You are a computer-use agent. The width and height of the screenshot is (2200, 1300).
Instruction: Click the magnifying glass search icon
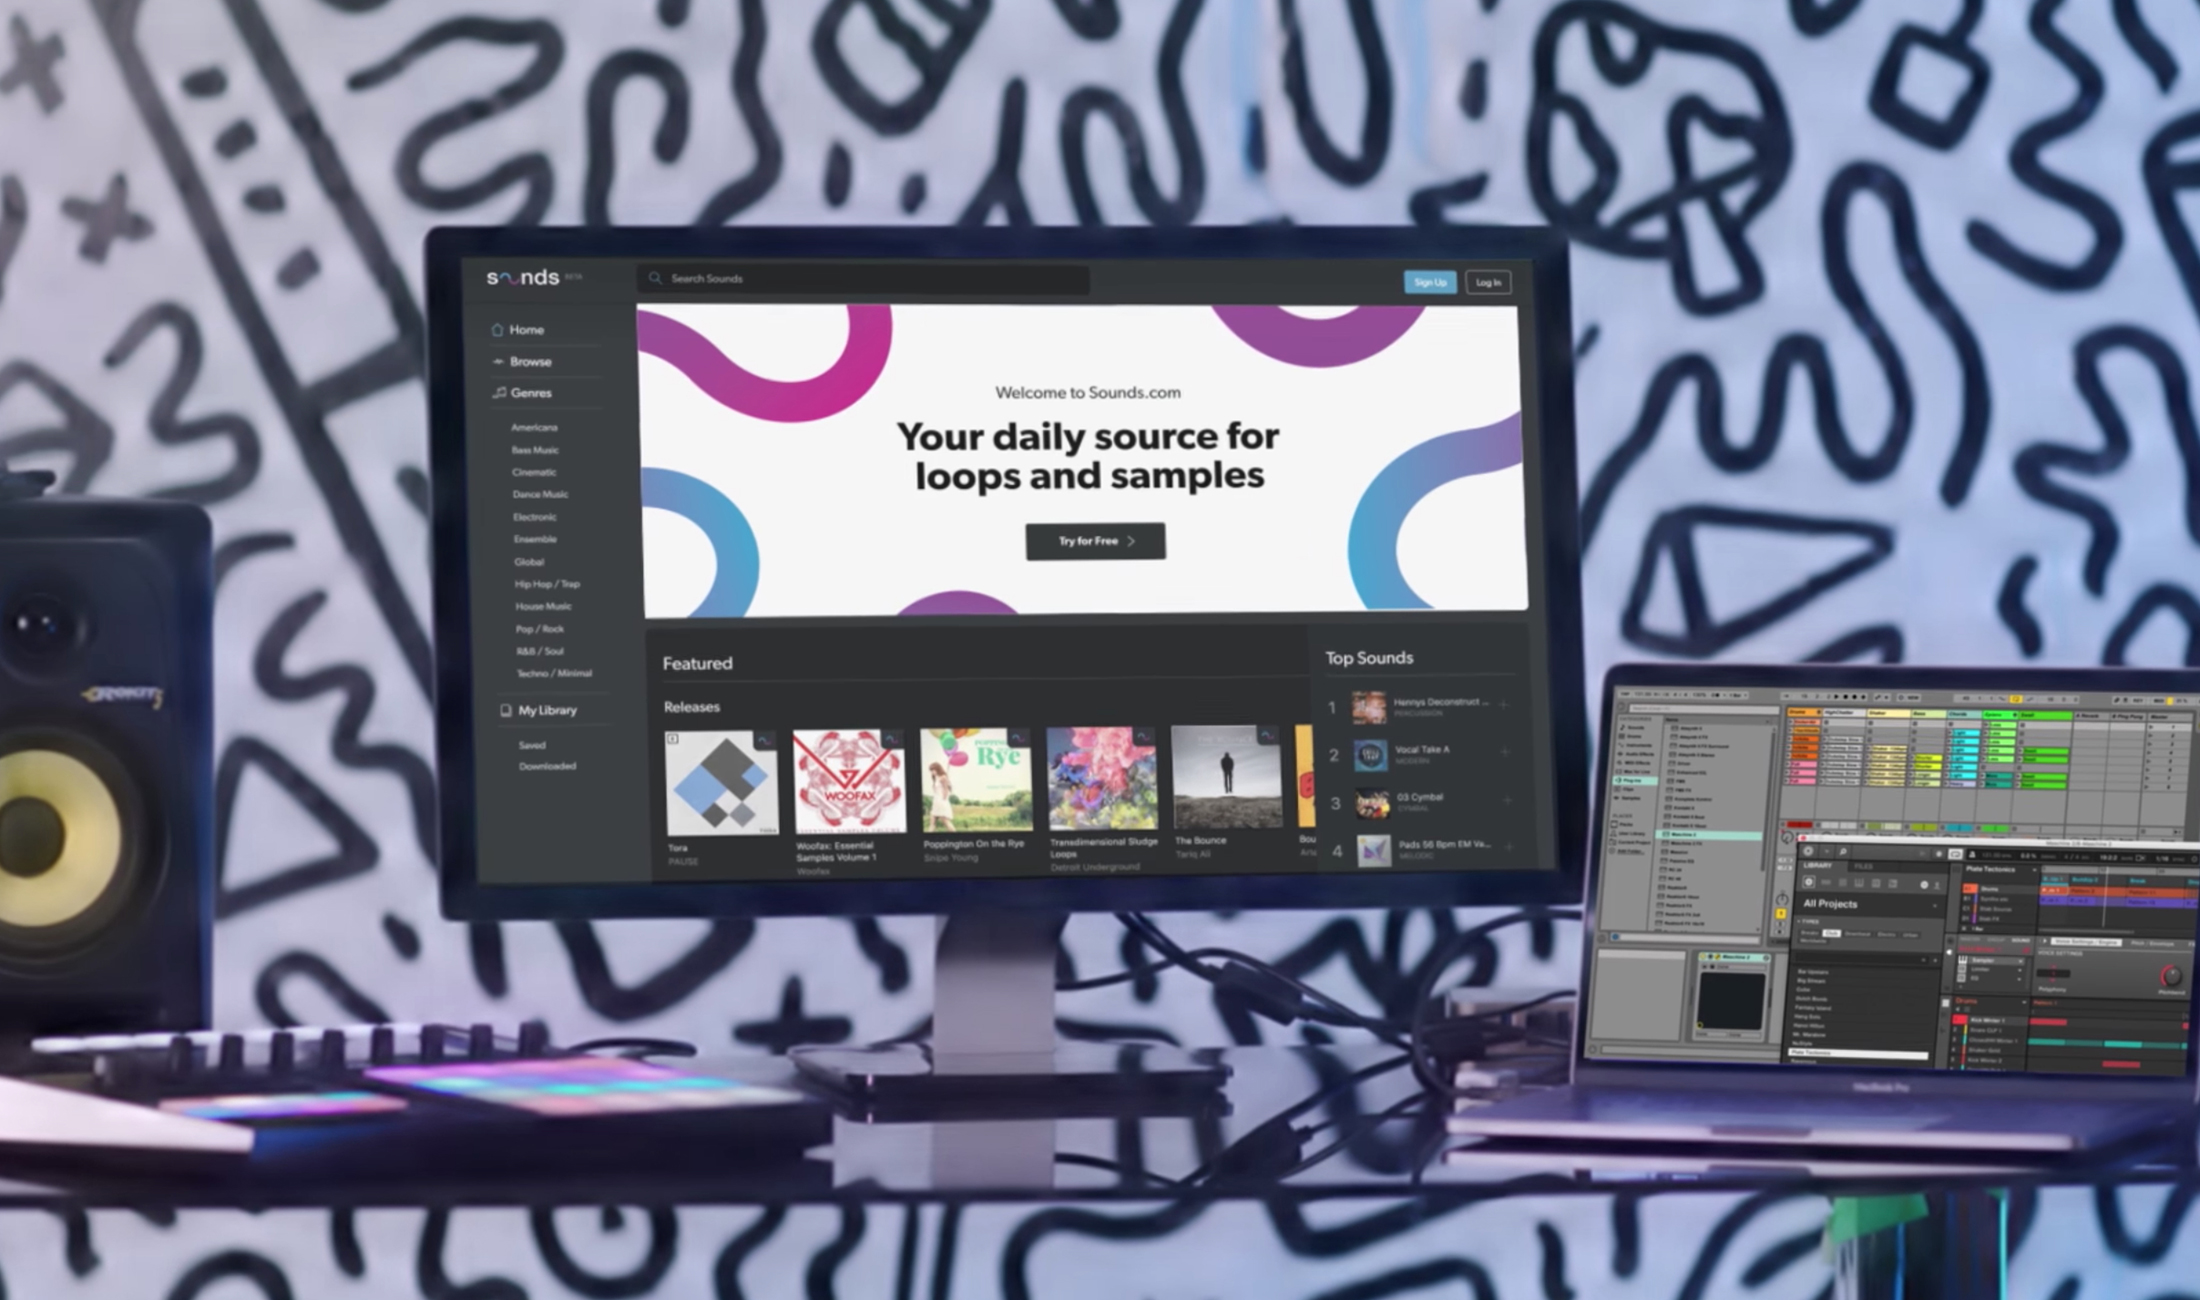656,278
